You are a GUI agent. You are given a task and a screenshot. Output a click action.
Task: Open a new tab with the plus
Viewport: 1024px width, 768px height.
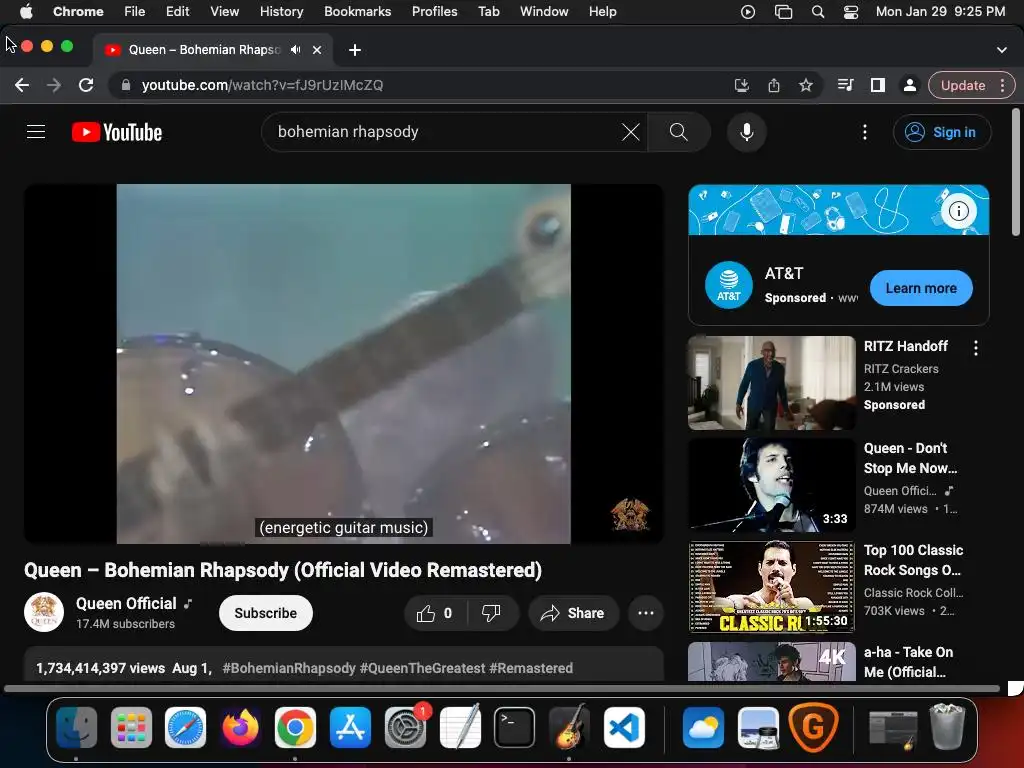[355, 50]
